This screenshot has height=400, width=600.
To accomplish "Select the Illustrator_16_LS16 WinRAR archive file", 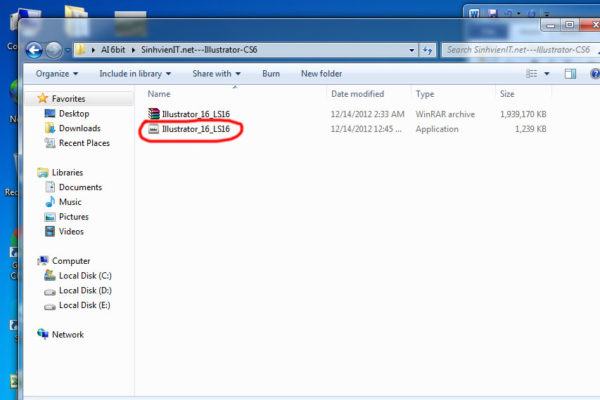I will tap(195, 114).
